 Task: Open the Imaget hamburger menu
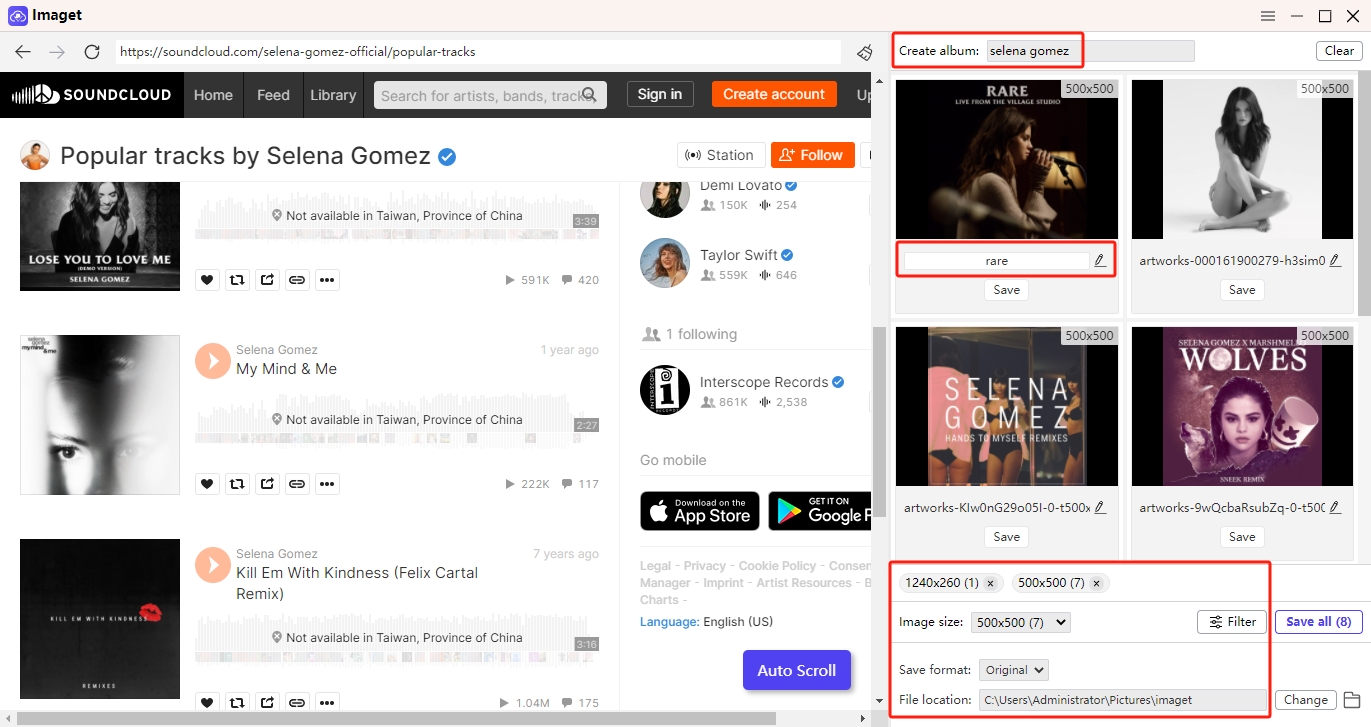1268,16
